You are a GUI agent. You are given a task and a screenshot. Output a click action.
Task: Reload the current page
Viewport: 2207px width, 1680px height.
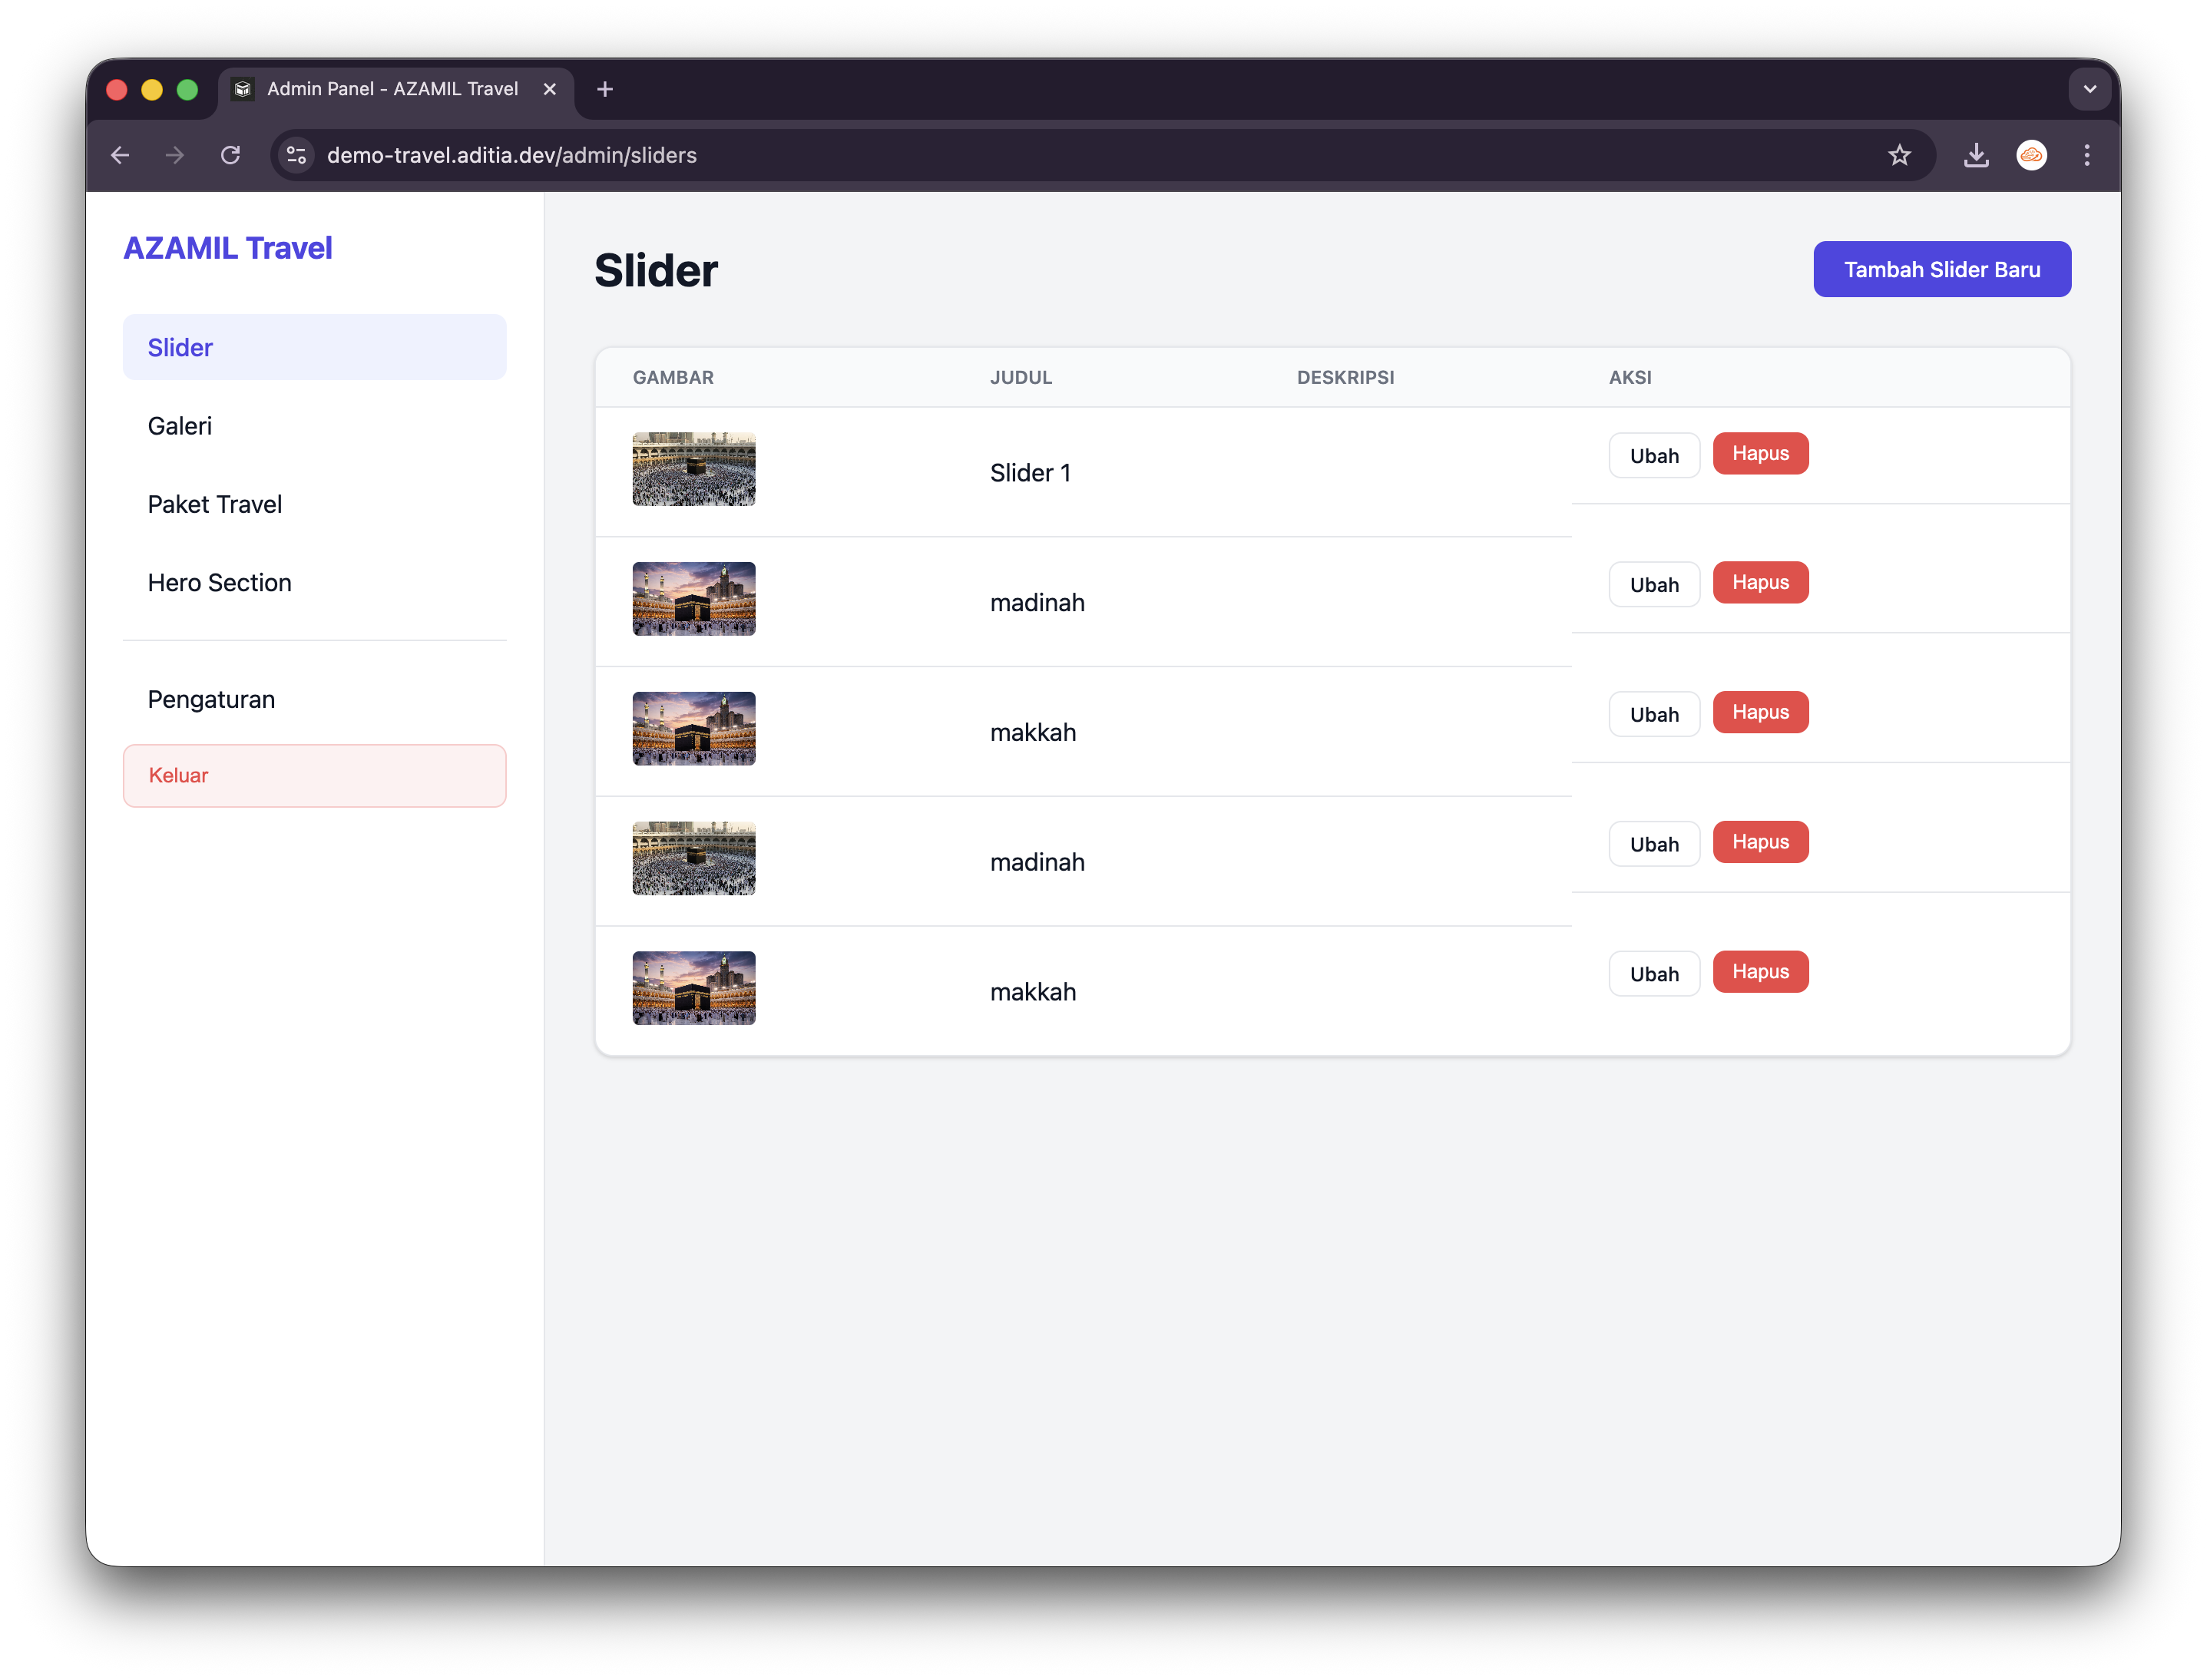point(231,155)
